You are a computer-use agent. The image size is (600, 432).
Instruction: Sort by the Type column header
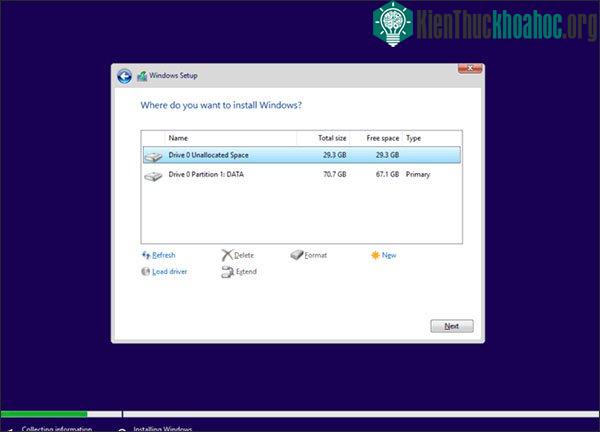pyautogui.click(x=432, y=138)
